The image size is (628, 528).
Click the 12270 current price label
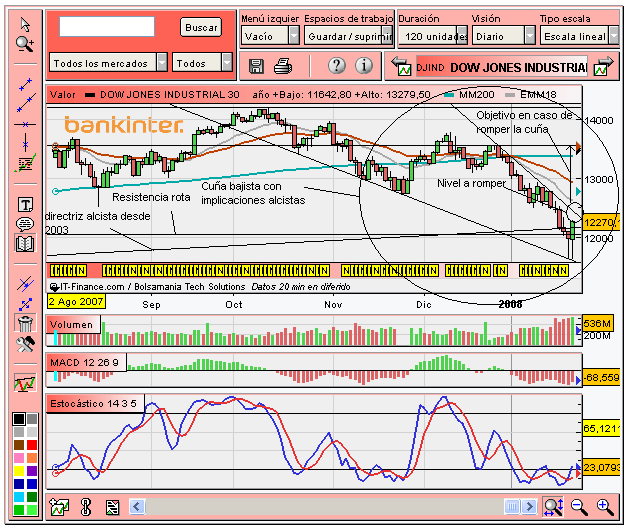tap(601, 222)
